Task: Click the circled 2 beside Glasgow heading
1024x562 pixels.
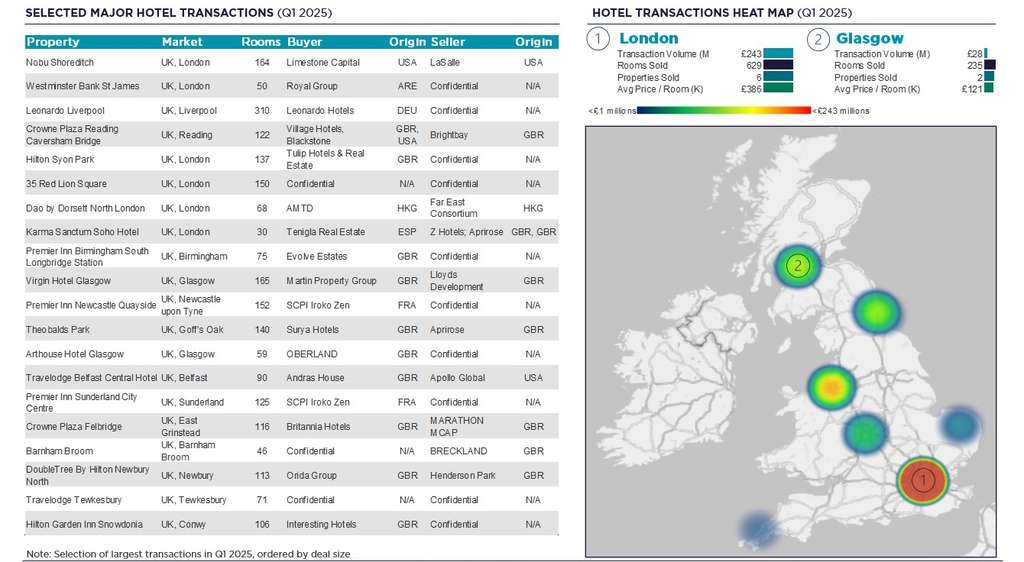Action: tap(818, 39)
